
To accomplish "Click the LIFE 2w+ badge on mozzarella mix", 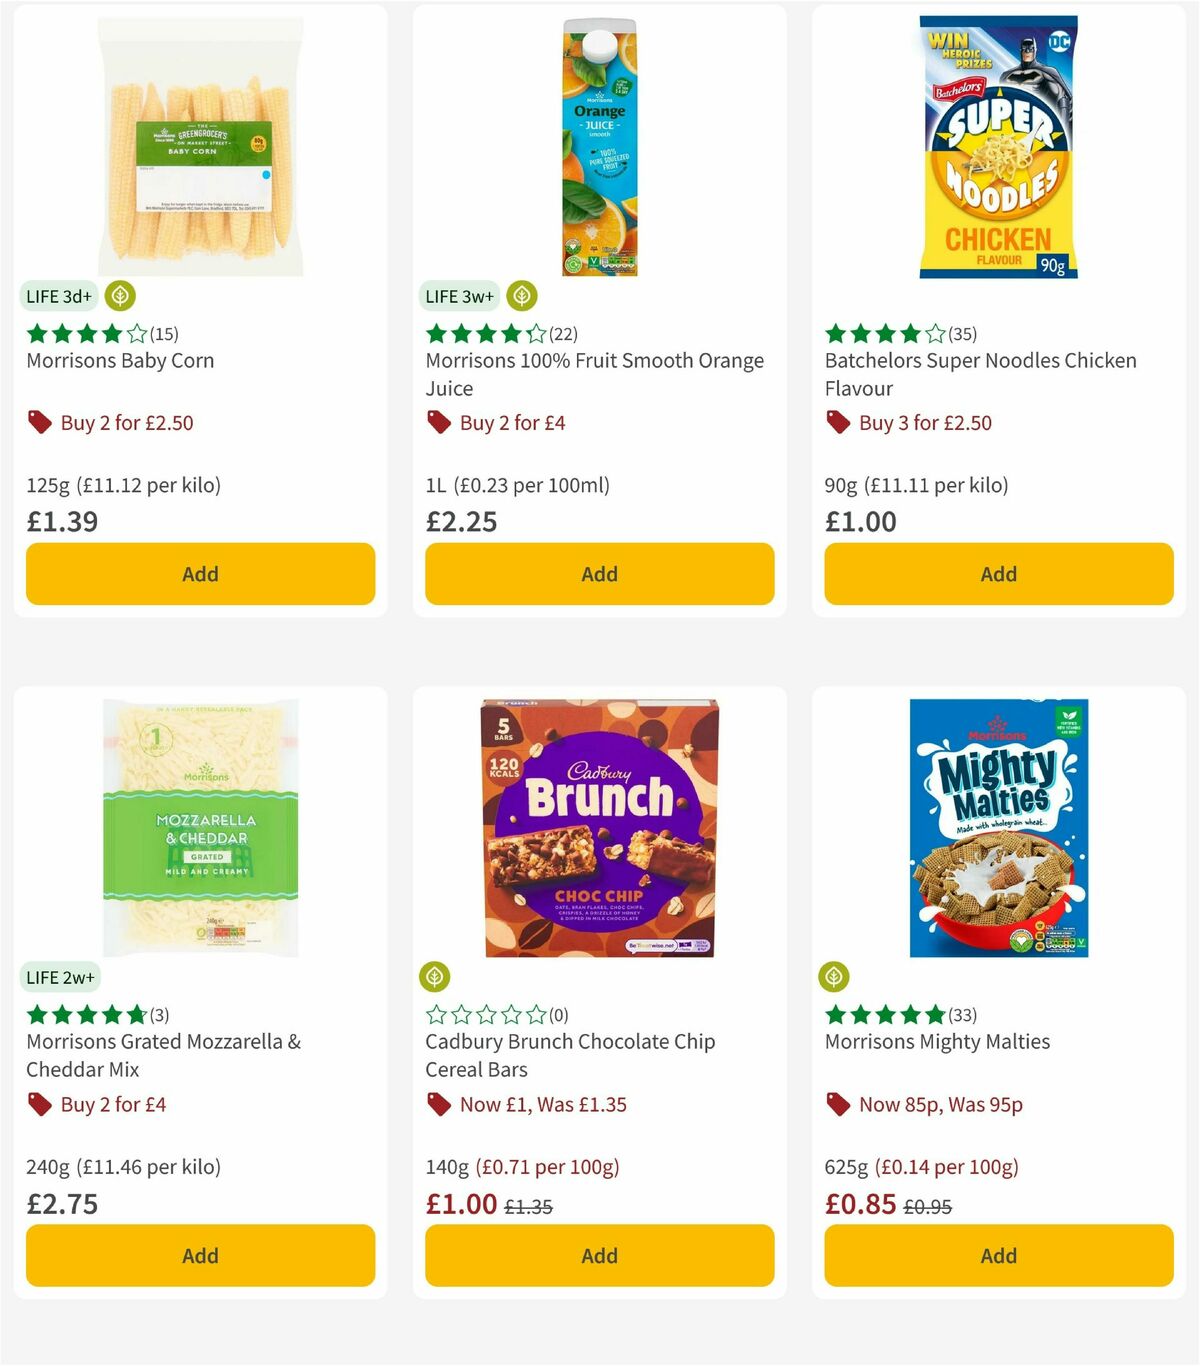I will 60,977.
